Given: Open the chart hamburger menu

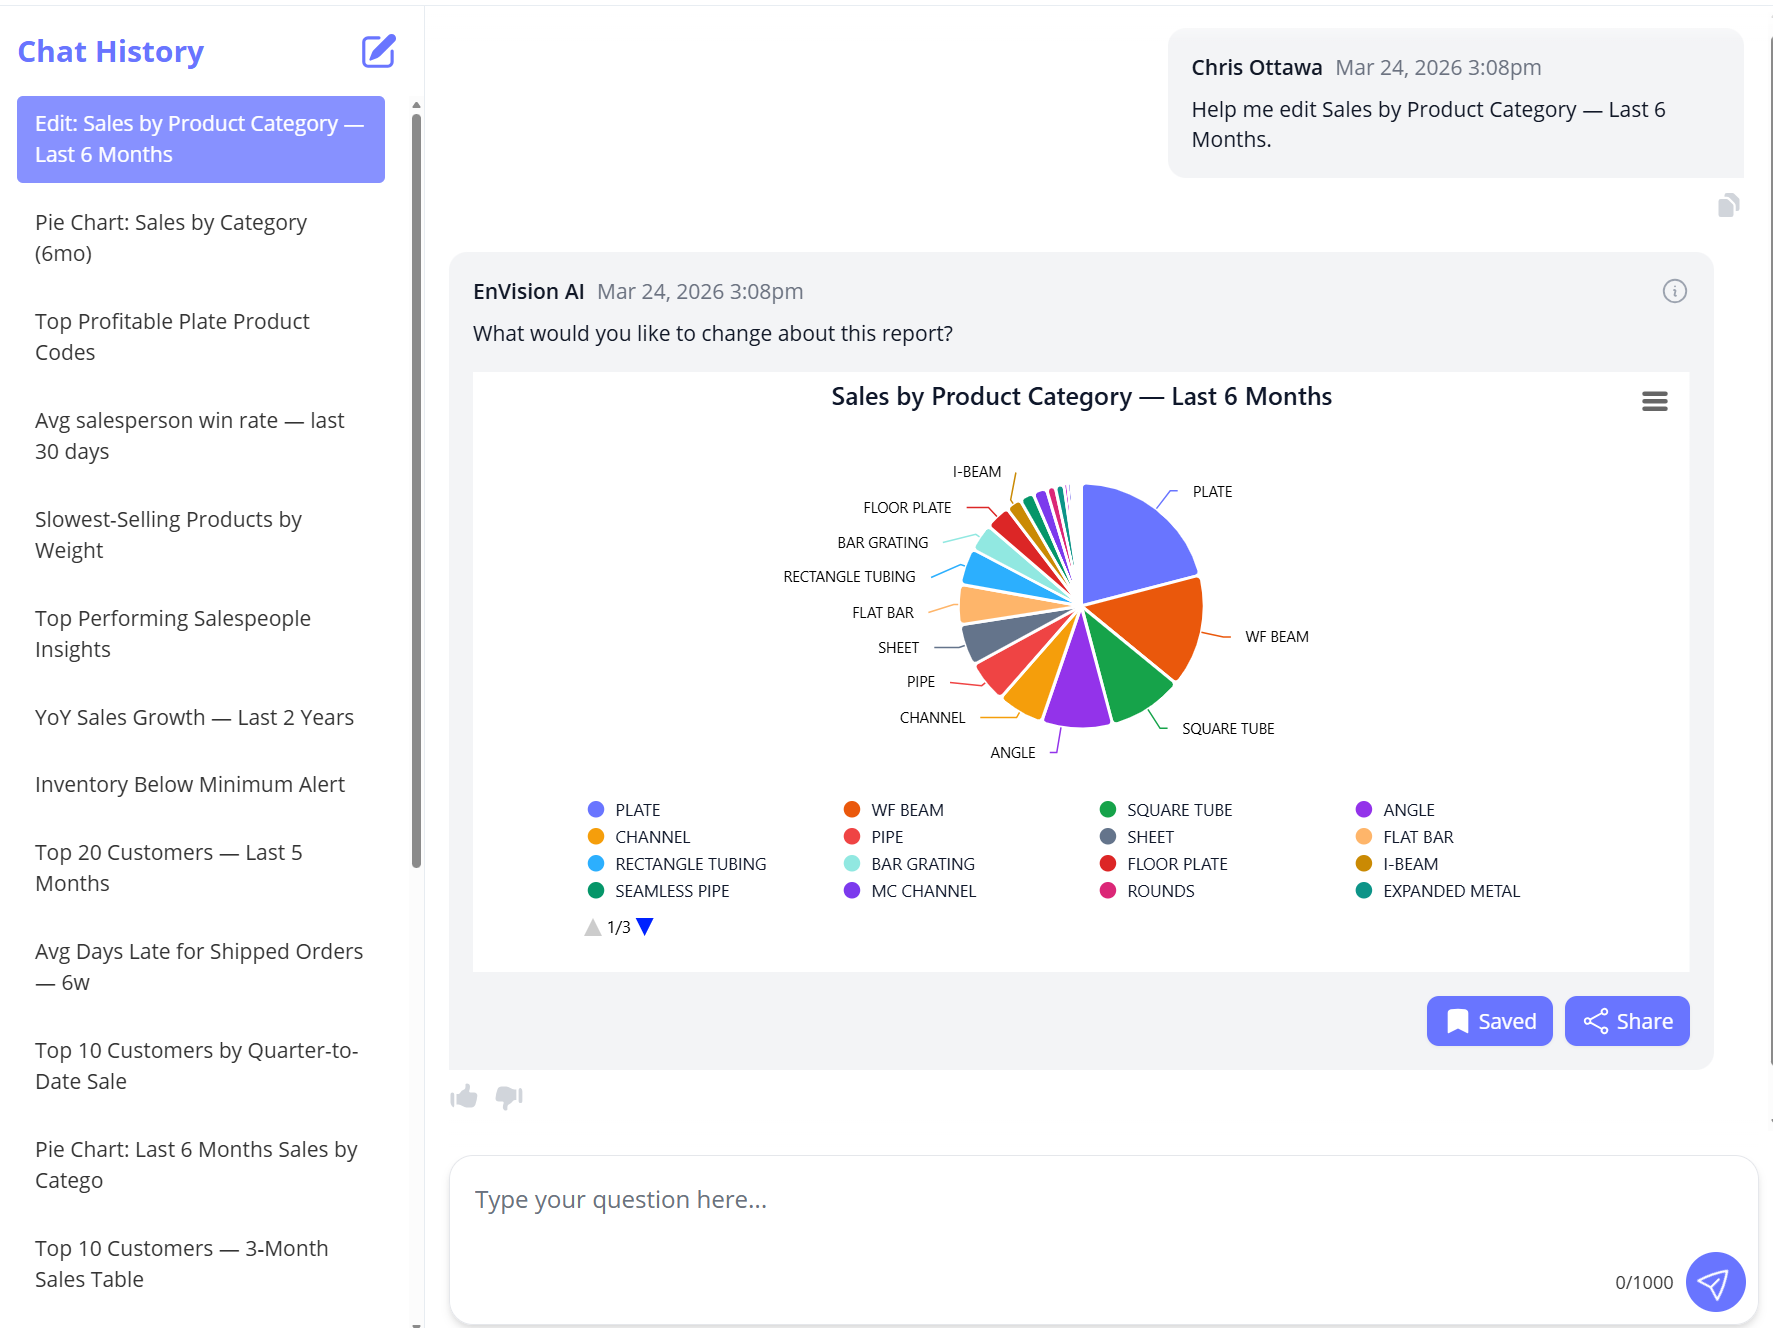Looking at the screenshot, I should pos(1654,401).
